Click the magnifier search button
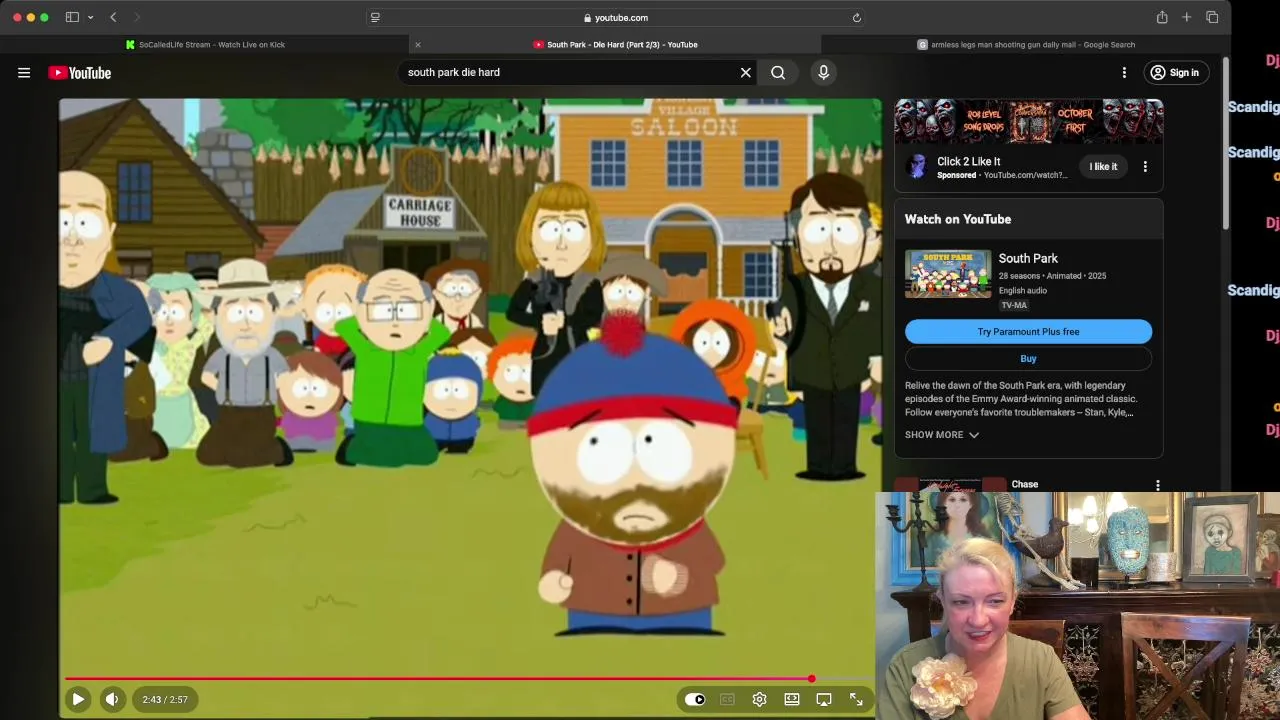1280x720 pixels. [778, 72]
